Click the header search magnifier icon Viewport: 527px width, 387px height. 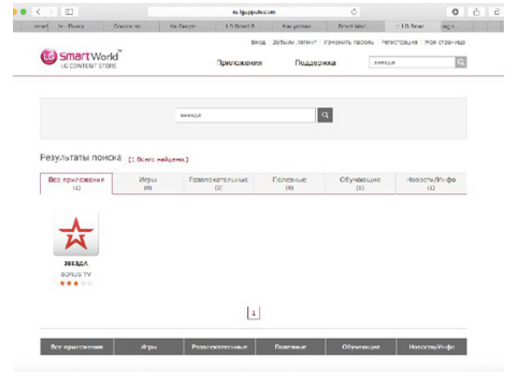461,62
